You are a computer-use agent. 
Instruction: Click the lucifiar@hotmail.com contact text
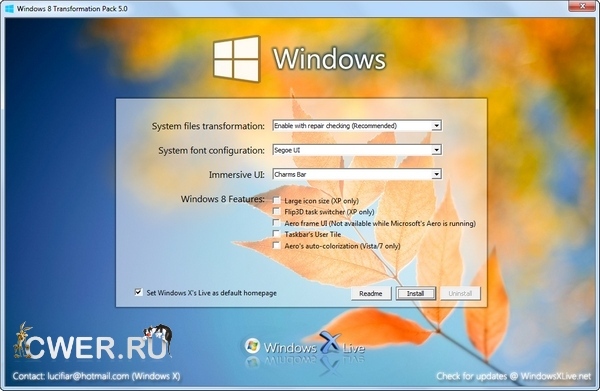tap(88, 376)
